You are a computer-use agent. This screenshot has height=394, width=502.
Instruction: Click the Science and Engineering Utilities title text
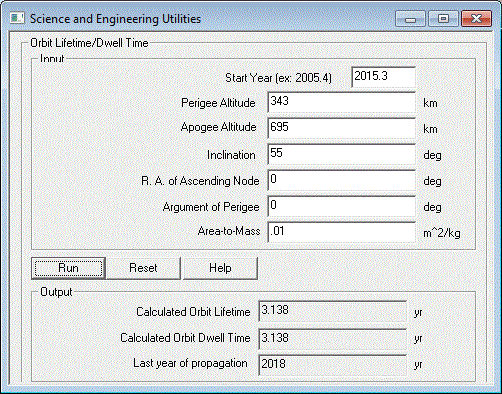pos(115,19)
